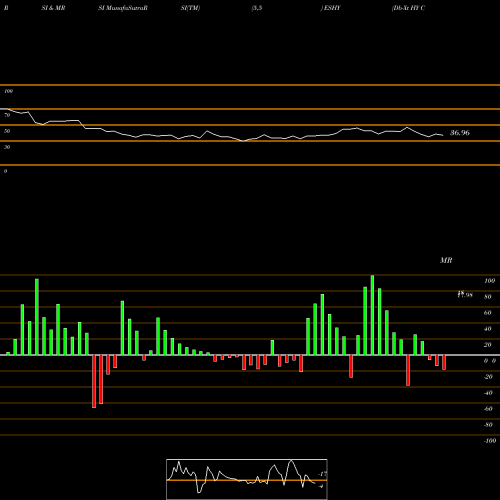Click the MR axis label -20

coord(488,377)
